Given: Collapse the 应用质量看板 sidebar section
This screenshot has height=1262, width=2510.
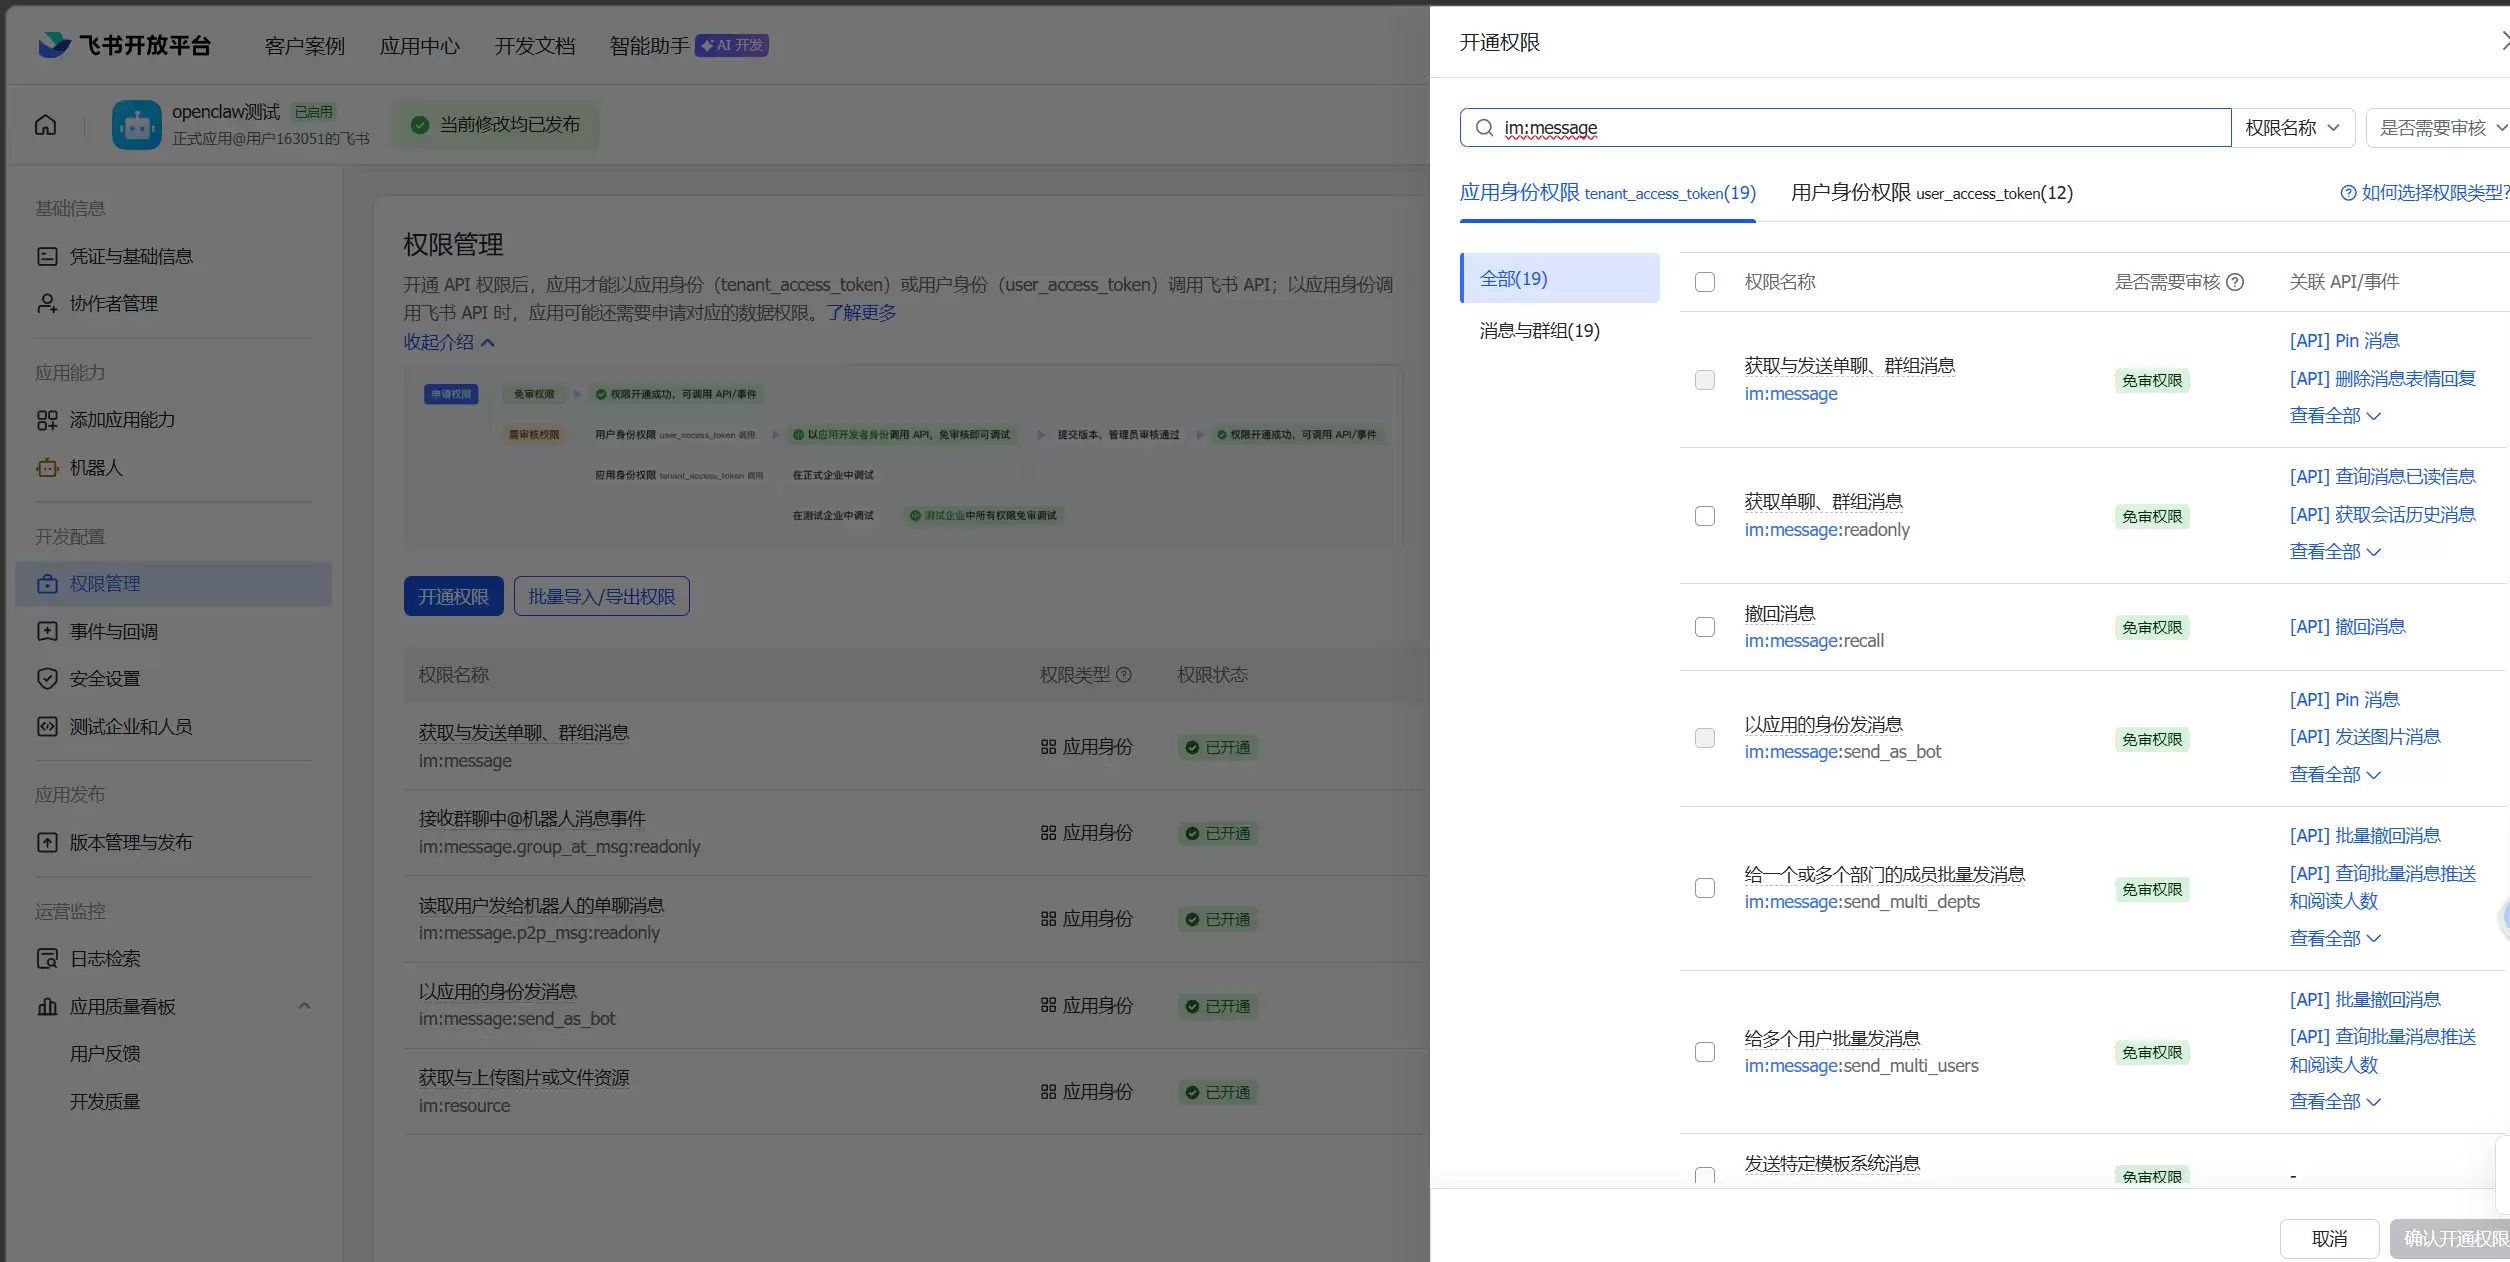Looking at the screenshot, I should pyautogui.click(x=305, y=1006).
